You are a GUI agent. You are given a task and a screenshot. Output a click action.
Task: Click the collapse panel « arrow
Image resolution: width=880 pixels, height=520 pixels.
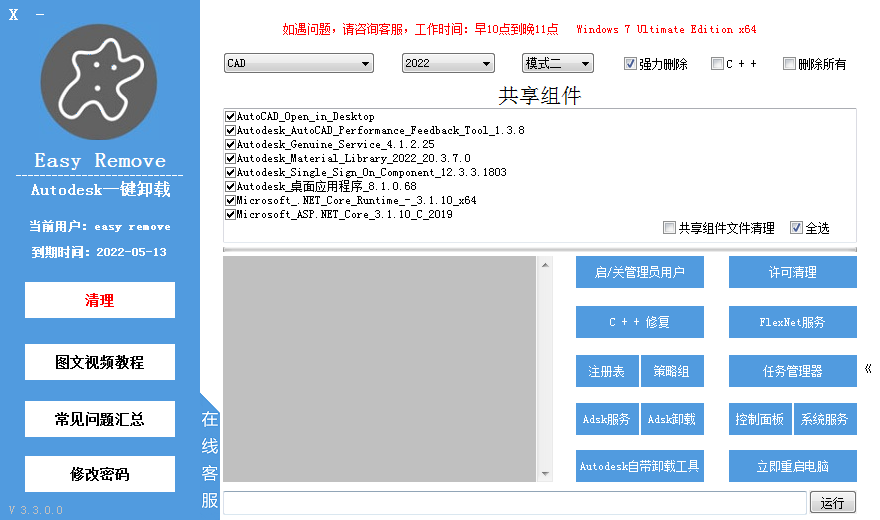[868, 369]
